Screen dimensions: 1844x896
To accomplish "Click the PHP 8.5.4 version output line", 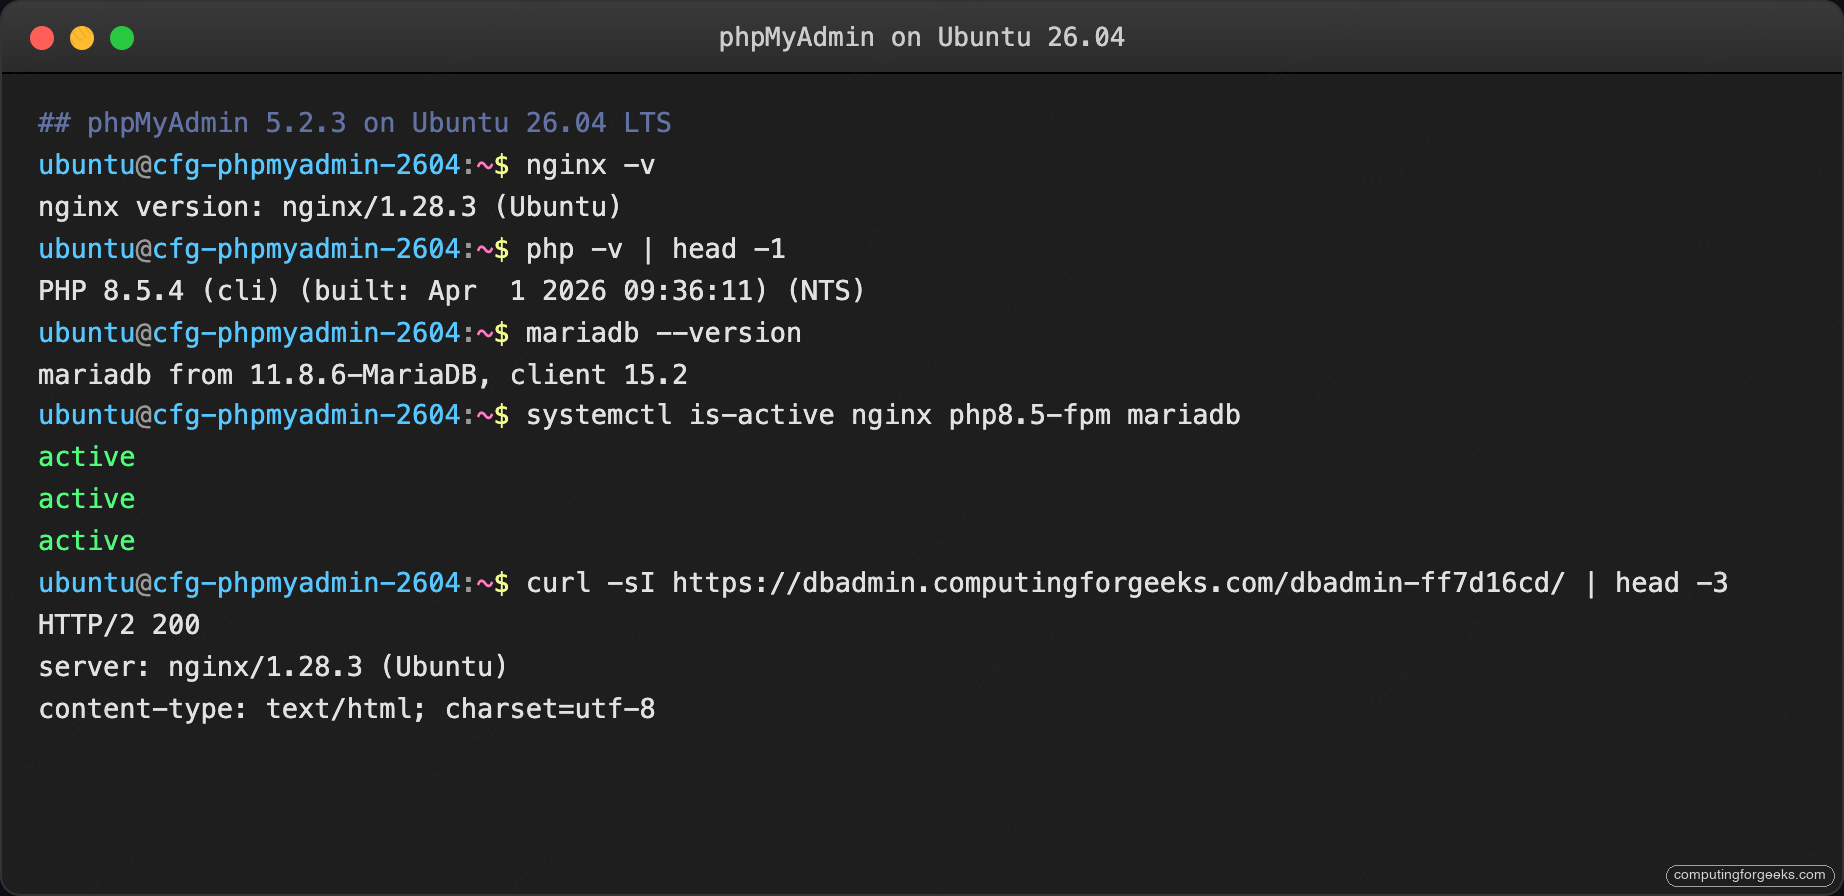I will coord(450,290).
